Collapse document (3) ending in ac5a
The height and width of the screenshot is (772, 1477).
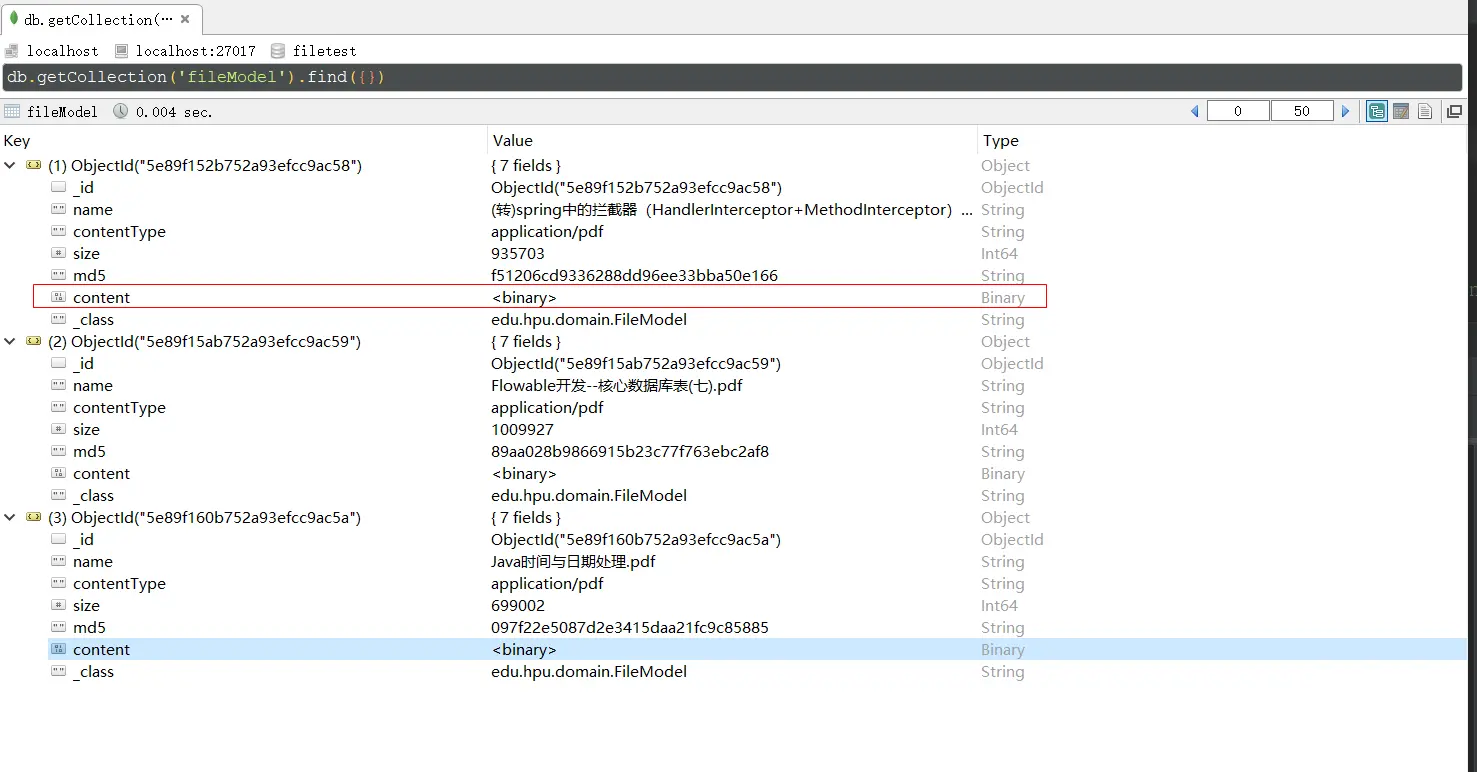point(10,518)
